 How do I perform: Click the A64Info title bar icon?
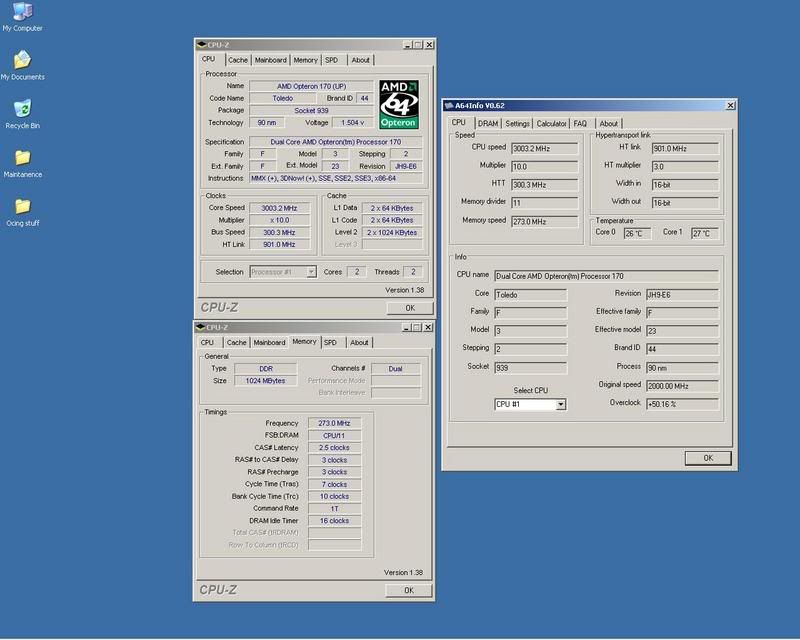point(449,106)
